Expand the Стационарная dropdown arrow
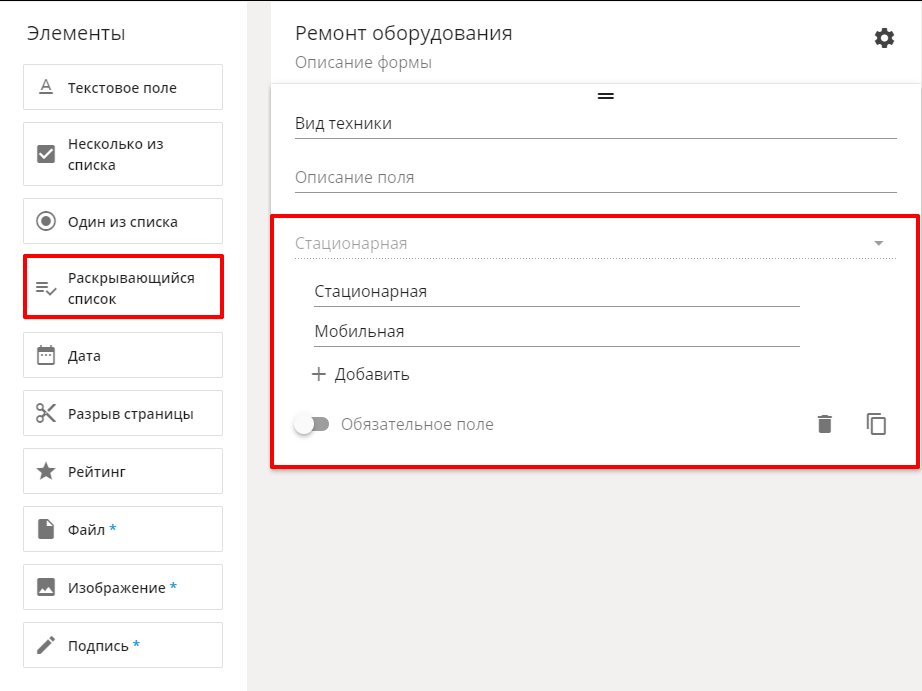The height and width of the screenshot is (691, 922). [x=878, y=243]
